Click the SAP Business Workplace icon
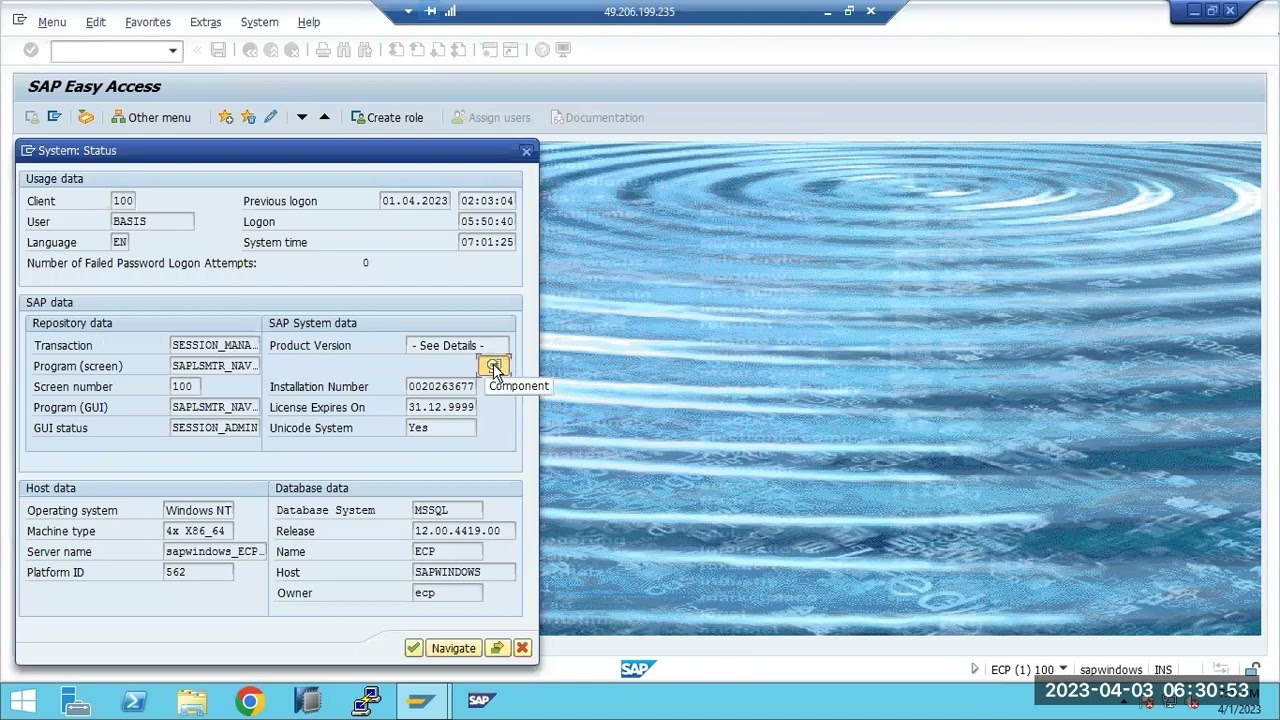The image size is (1280, 720). pos(86,117)
